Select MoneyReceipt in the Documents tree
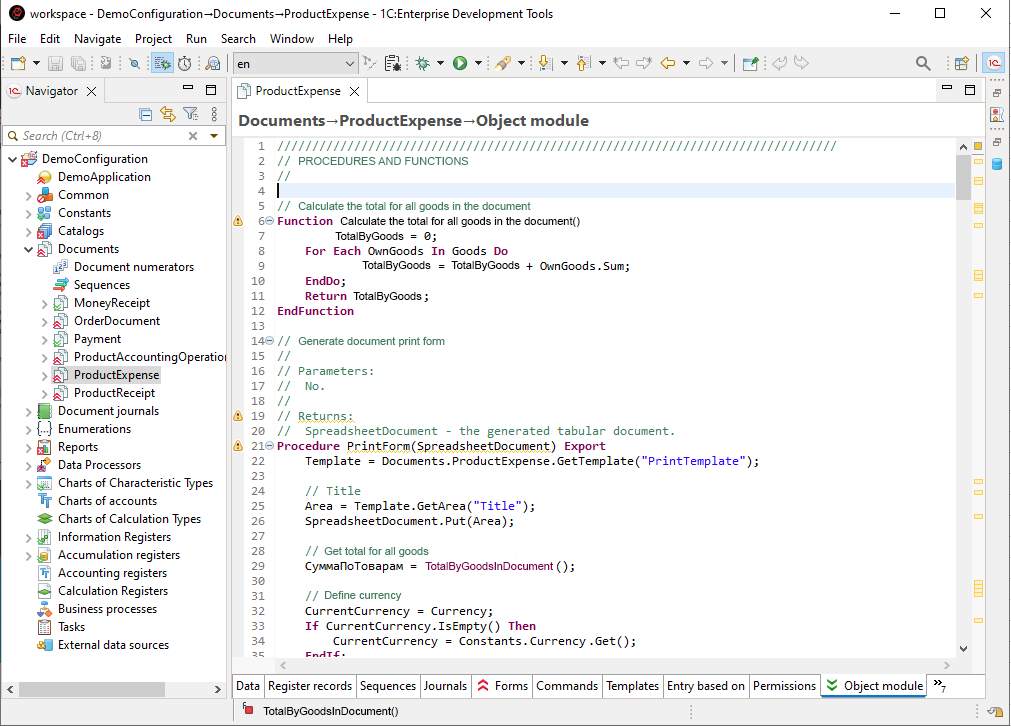The image size is (1011, 726). 112,303
